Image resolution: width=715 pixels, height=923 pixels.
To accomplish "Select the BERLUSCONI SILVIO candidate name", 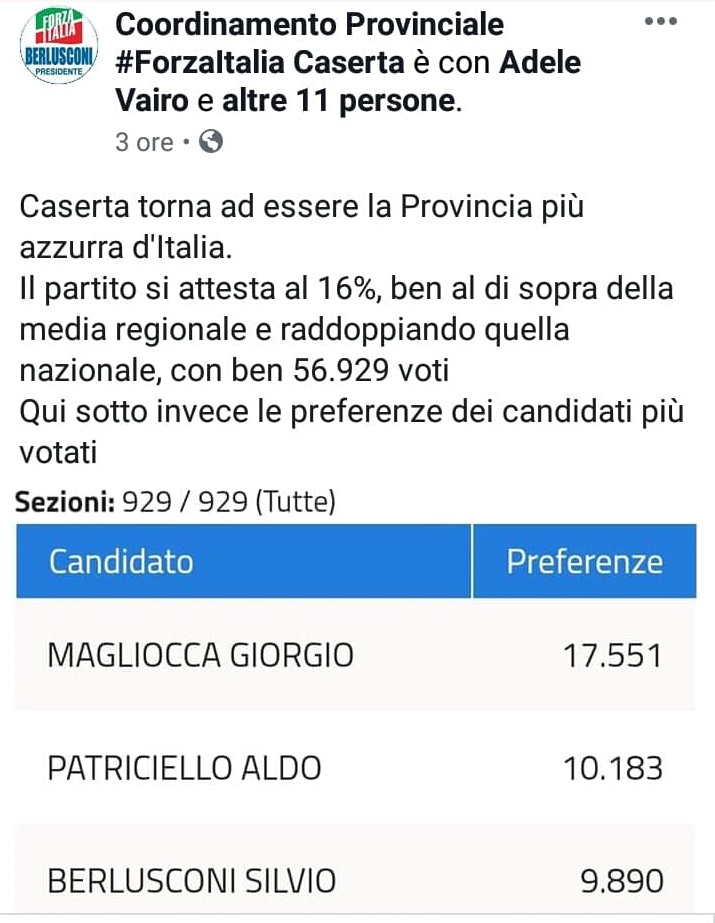I will [192, 882].
